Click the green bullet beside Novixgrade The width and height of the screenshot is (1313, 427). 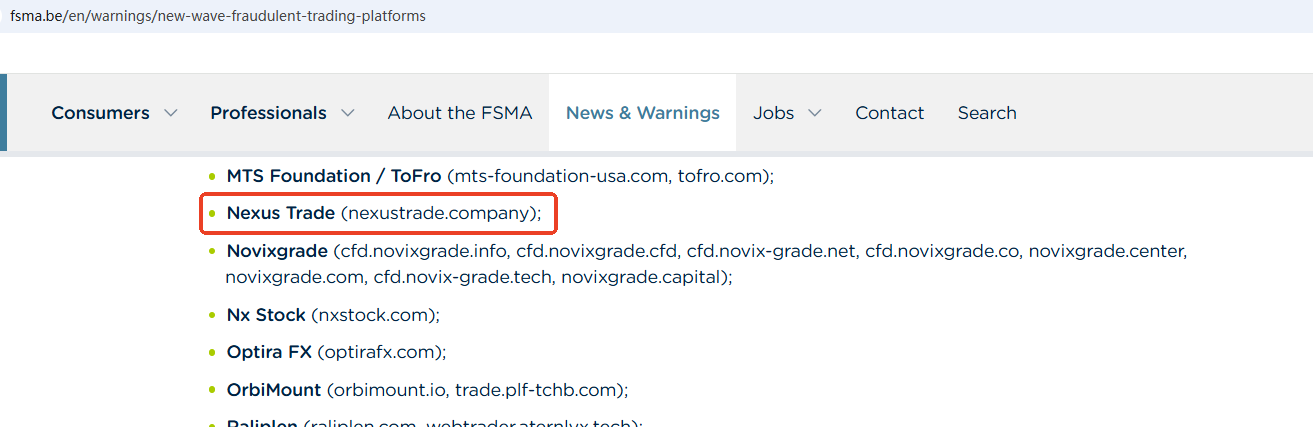tap(212, 251)
